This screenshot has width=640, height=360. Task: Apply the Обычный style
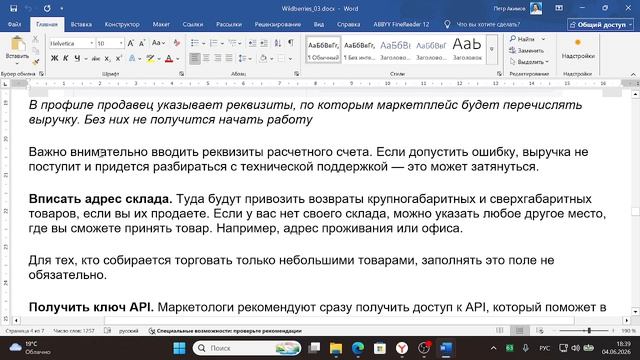[x=323, y=49]
